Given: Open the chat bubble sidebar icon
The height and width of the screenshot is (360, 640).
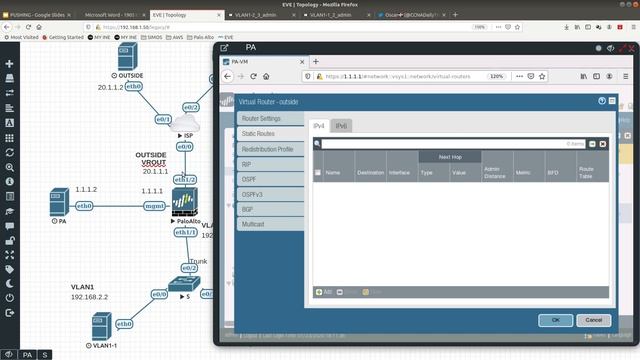Looking at the screenshot, I should click(9, 226).
